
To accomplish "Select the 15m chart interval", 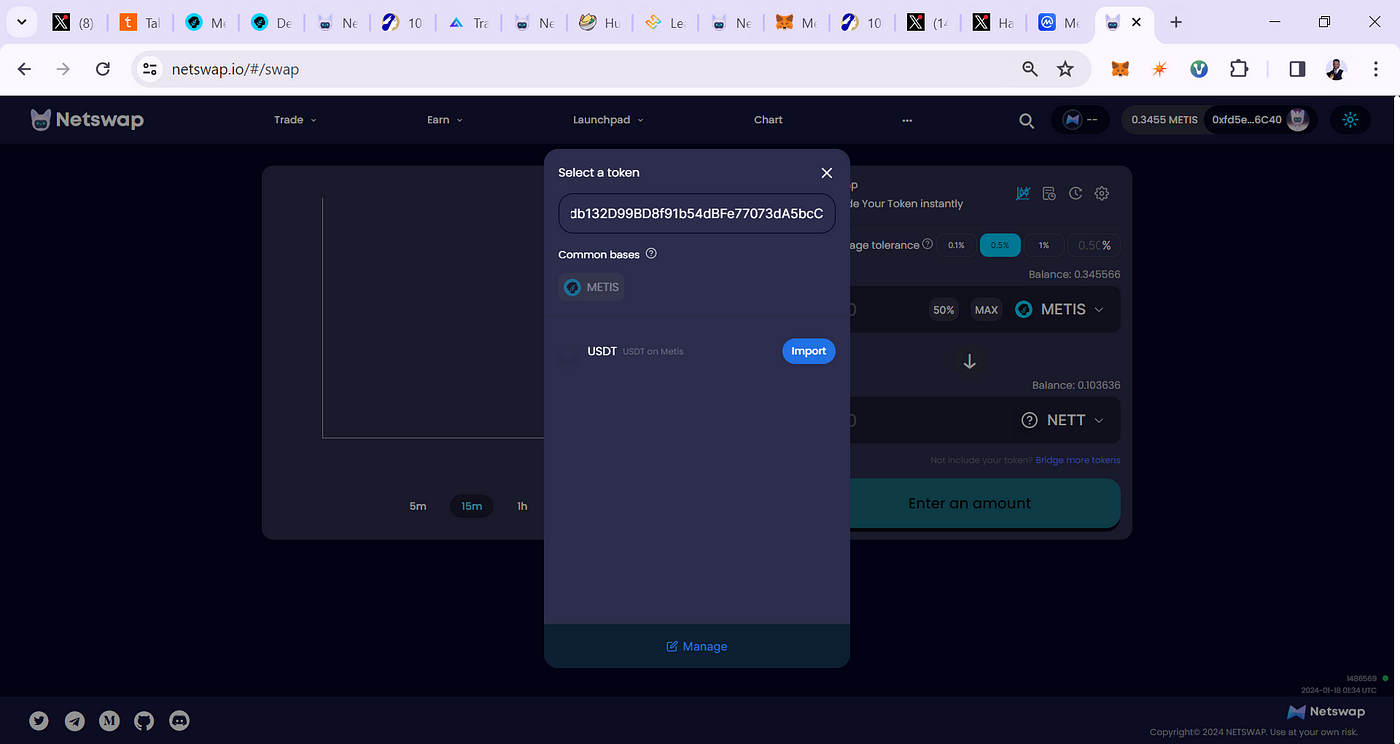I will tap(471, 506).
